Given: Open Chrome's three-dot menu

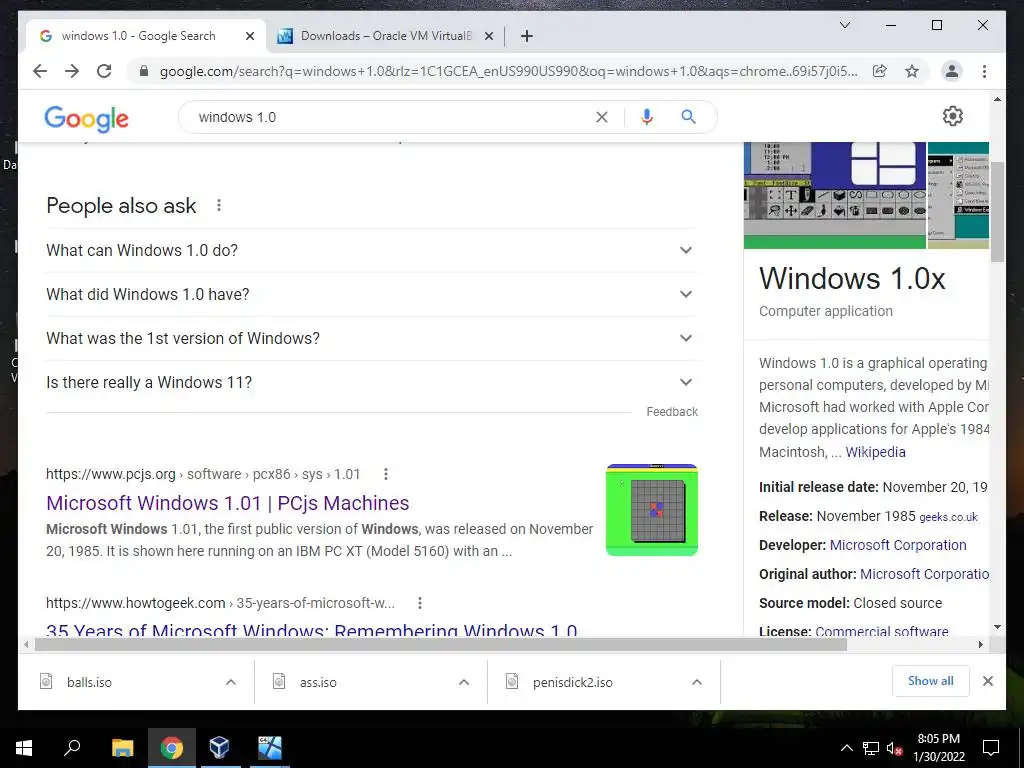Looking at the screenshot, I should click(x=984, y=71).
